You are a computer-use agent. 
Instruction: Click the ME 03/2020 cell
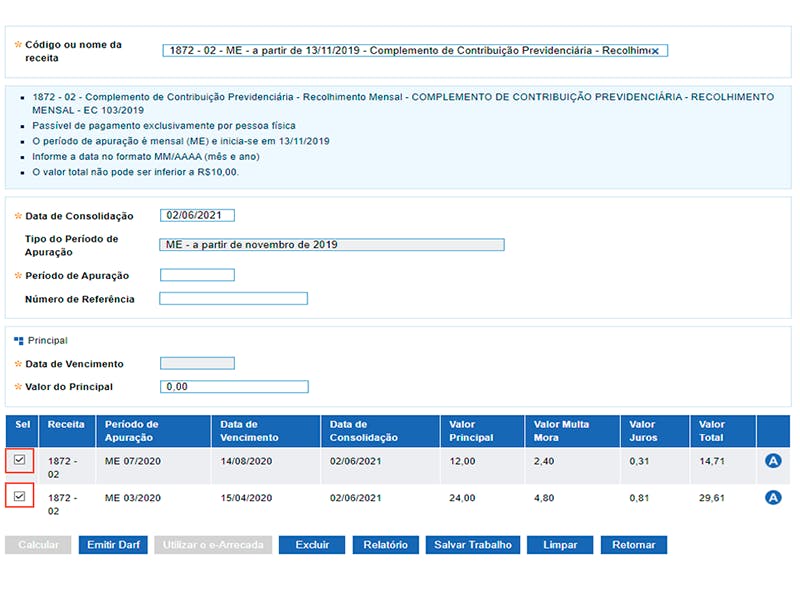click(133, 498)
